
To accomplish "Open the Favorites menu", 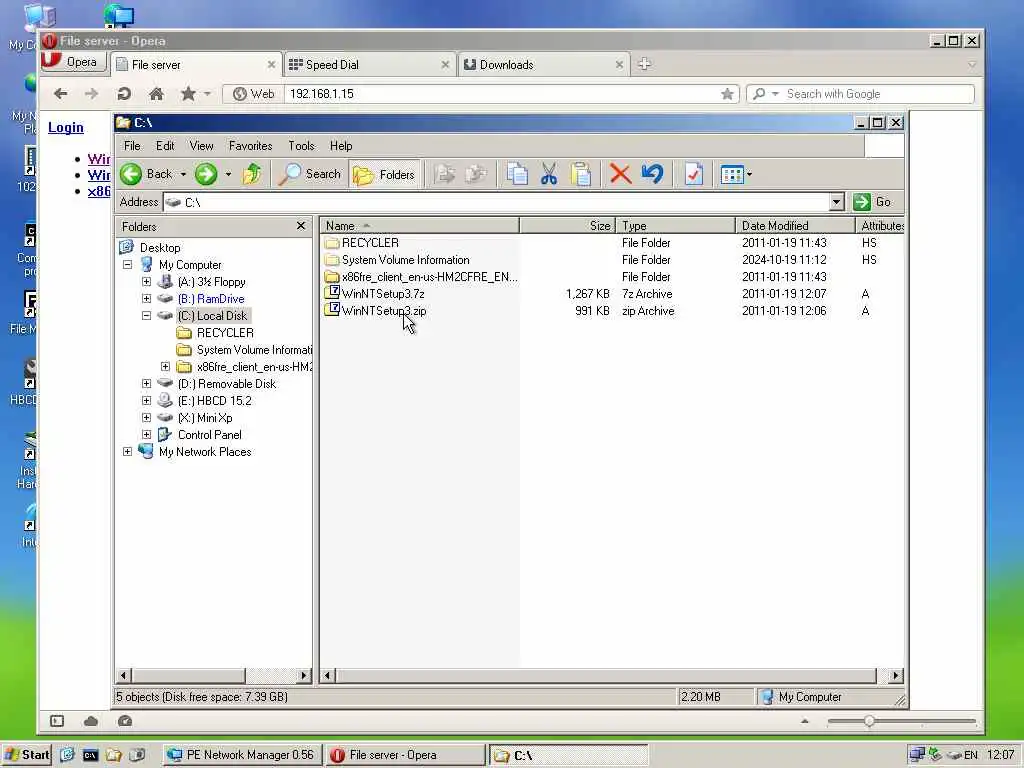I will tap(250, 146).
